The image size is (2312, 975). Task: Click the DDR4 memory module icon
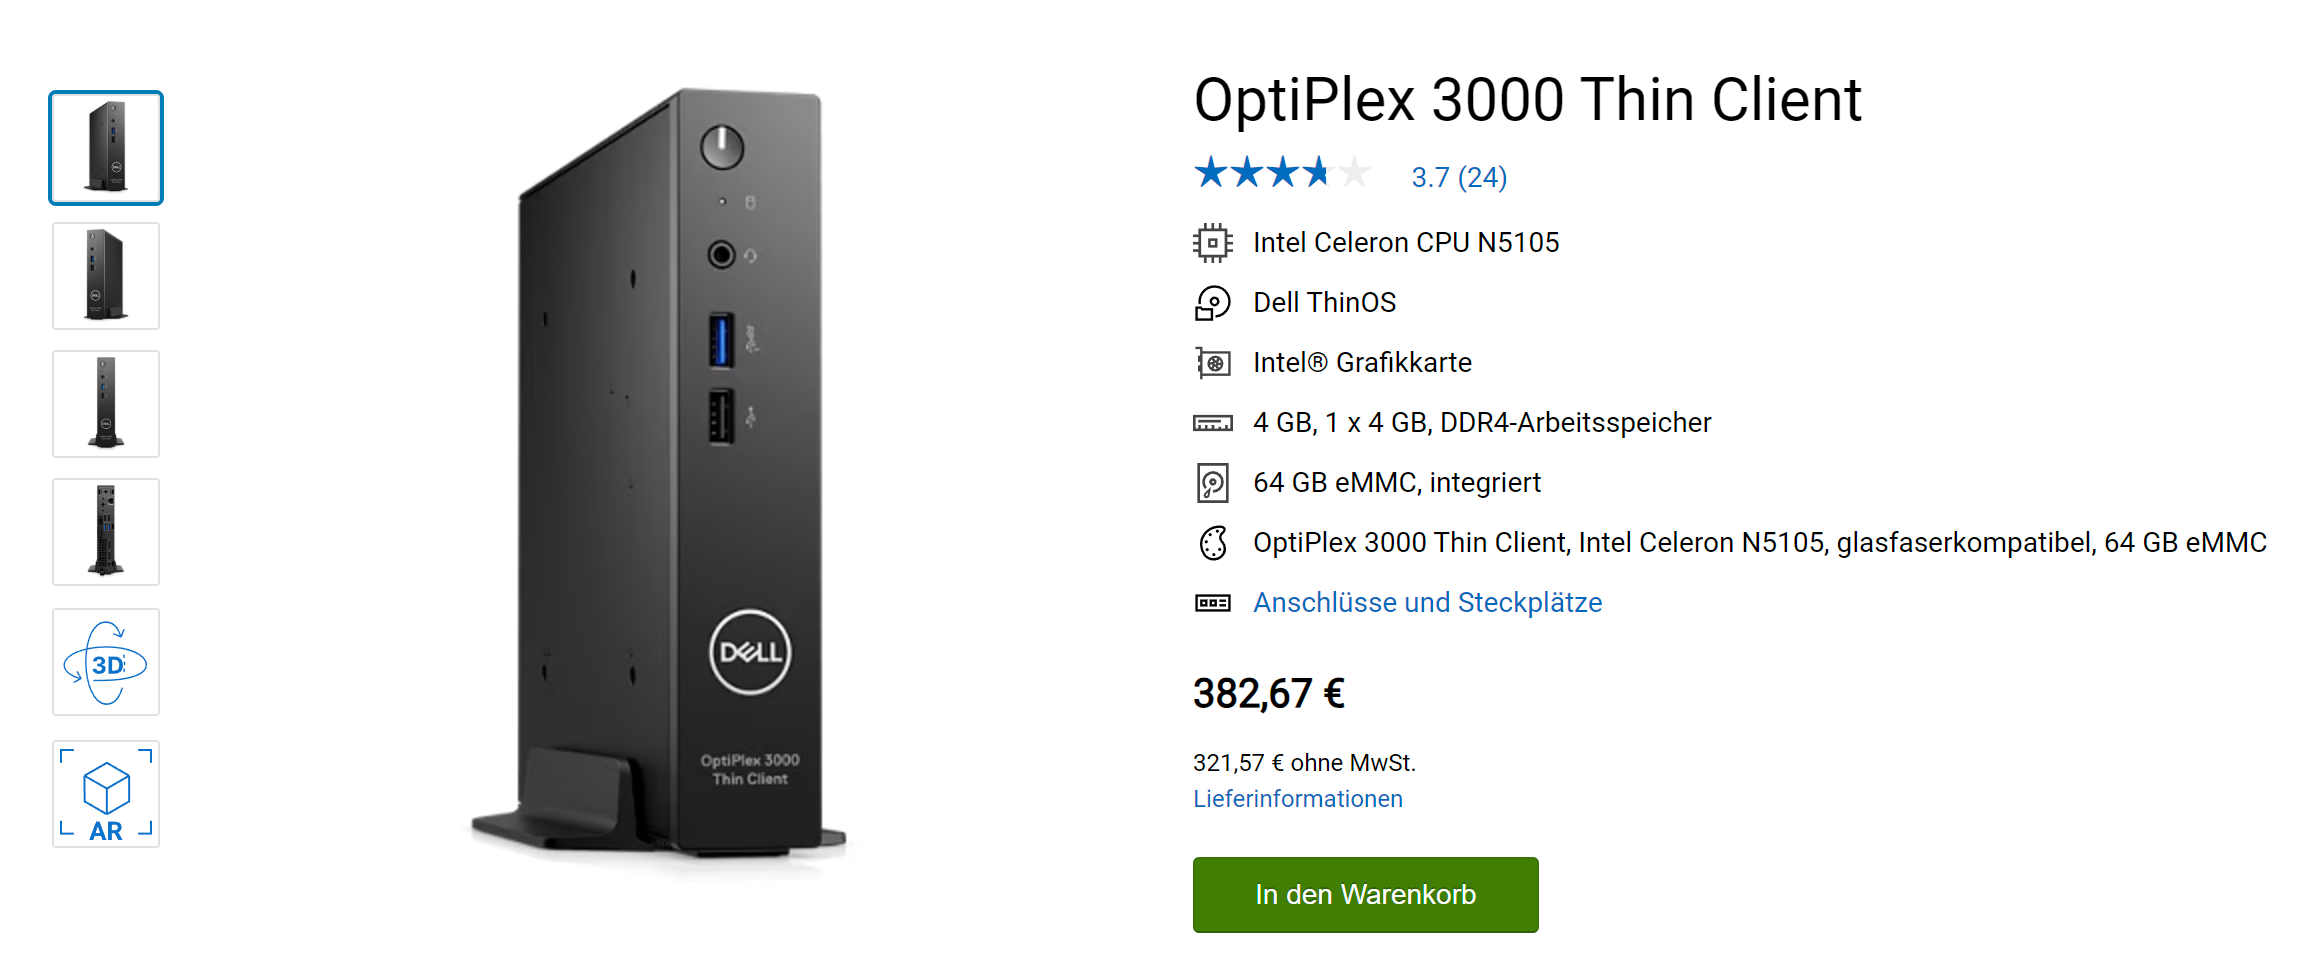(1213, 423)
